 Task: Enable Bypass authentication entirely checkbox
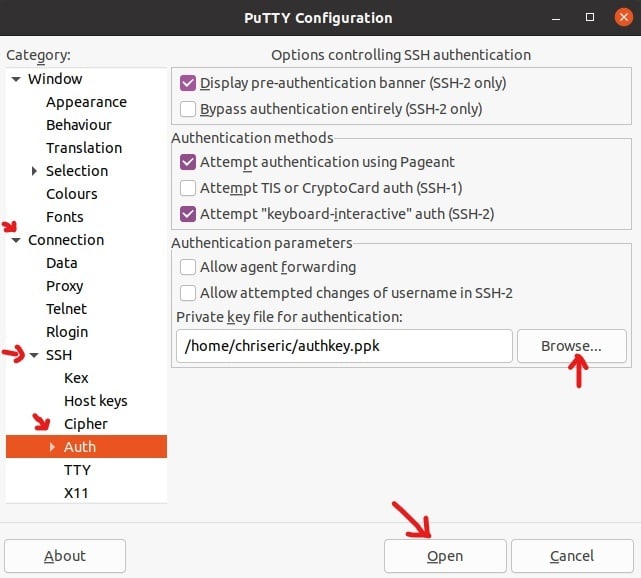point(188,109)
